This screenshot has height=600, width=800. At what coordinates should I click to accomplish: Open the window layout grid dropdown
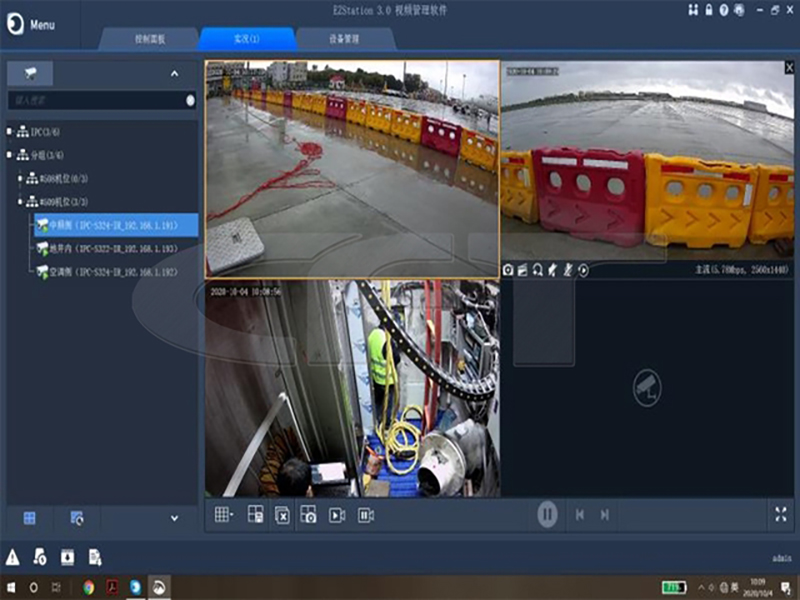(225, 515)
